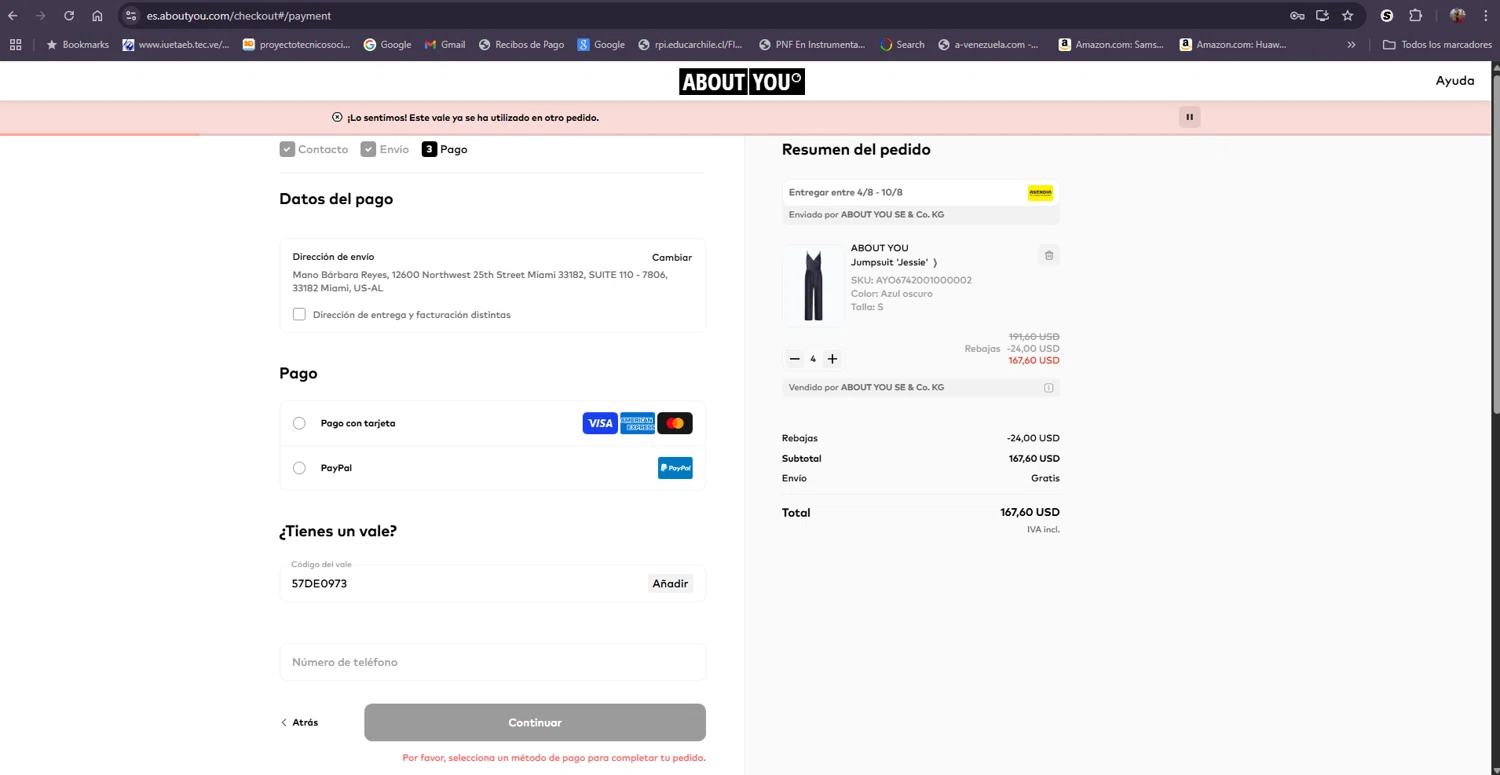Click the Visa card logo
The height and width of the screenshot is (775, 1500).
[x=600, y=424]
